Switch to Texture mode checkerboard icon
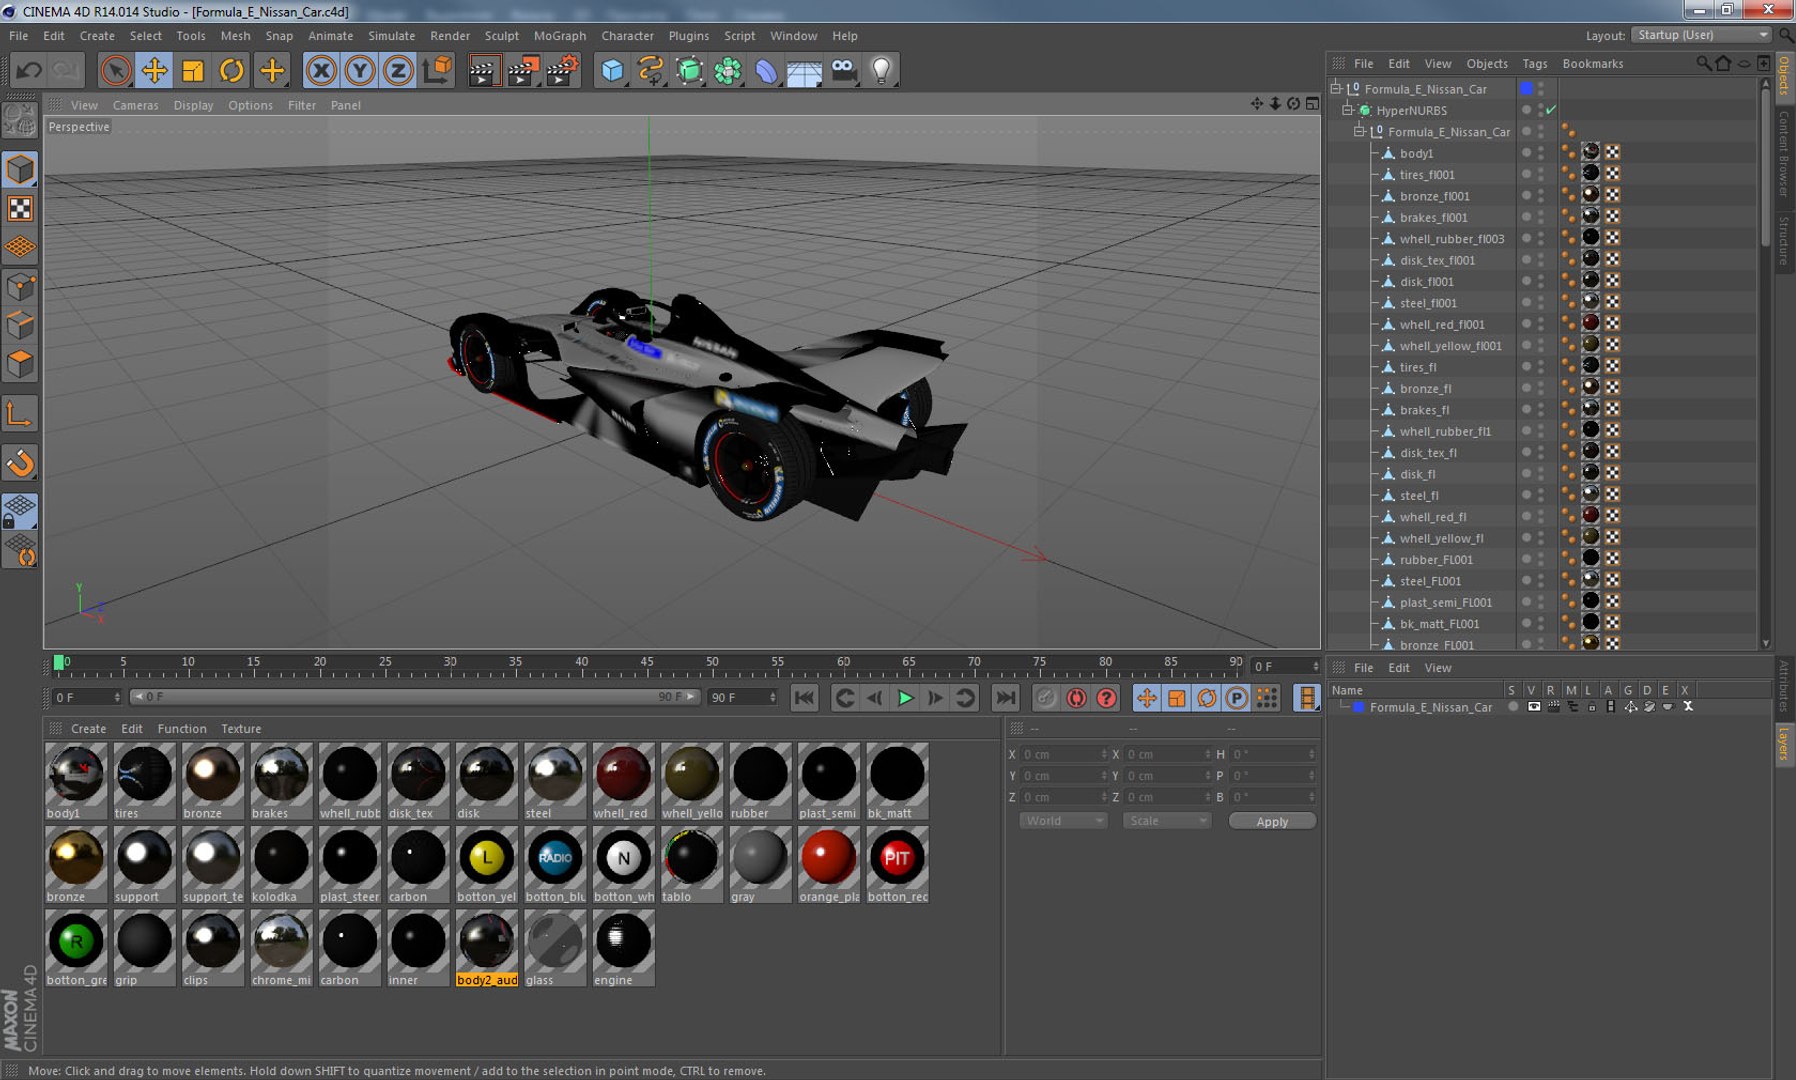This screenshot has width=1796, height=1080. tap(20, 208)
